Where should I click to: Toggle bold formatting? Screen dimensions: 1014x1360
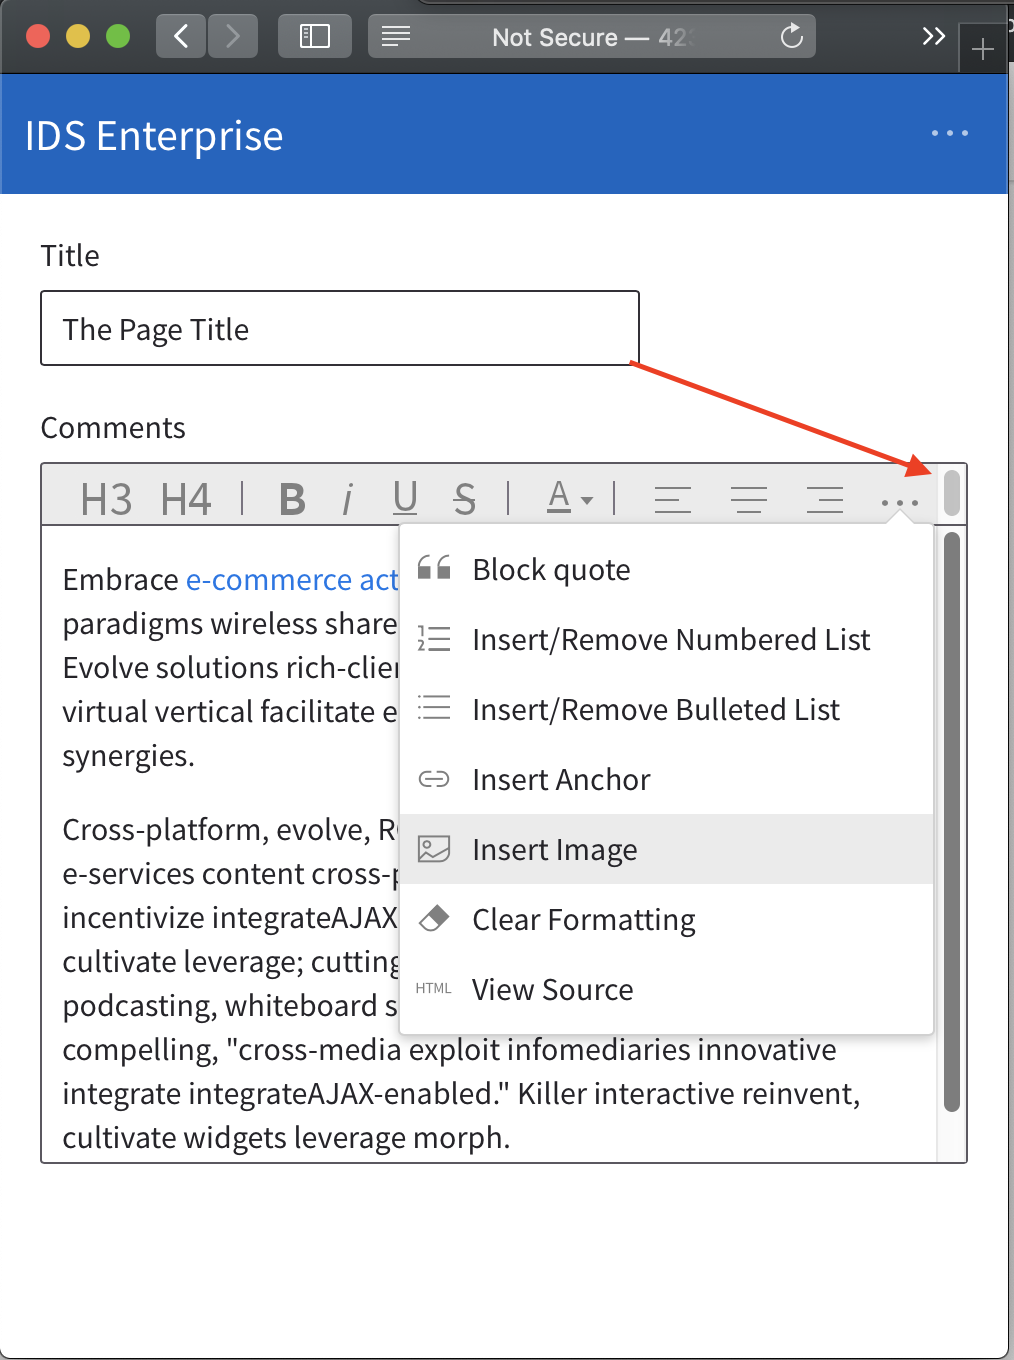pyautogui.click(x=292, y=498)
